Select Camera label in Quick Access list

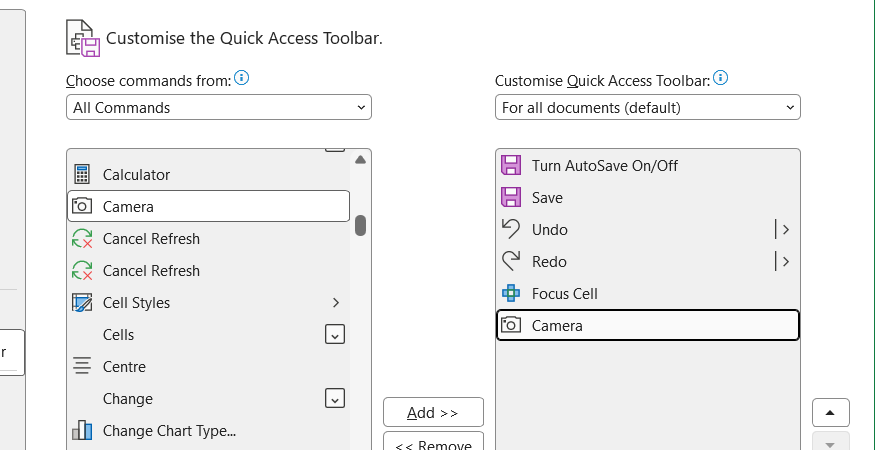pyautogui.click(x=557, y=325)
